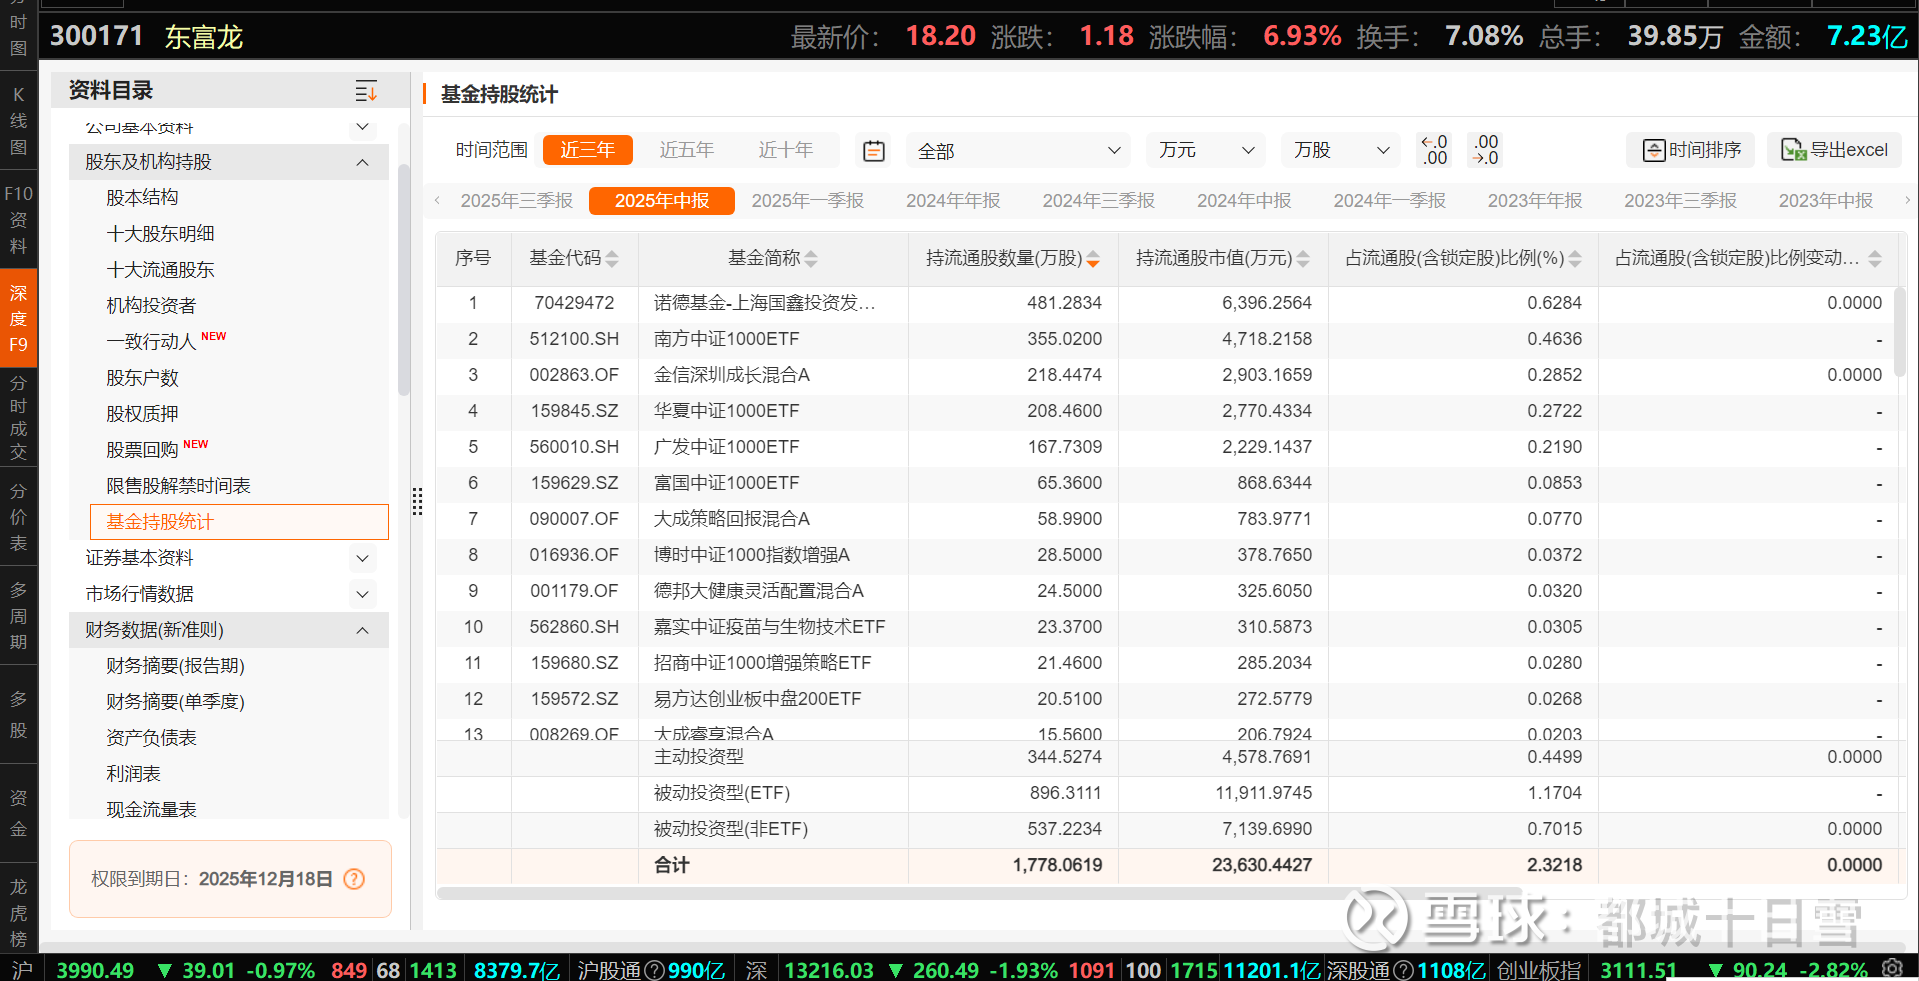Select the 华夏中证1000ETF fund name
Screen dimensions: 1919x981
(x=726, y=411)
